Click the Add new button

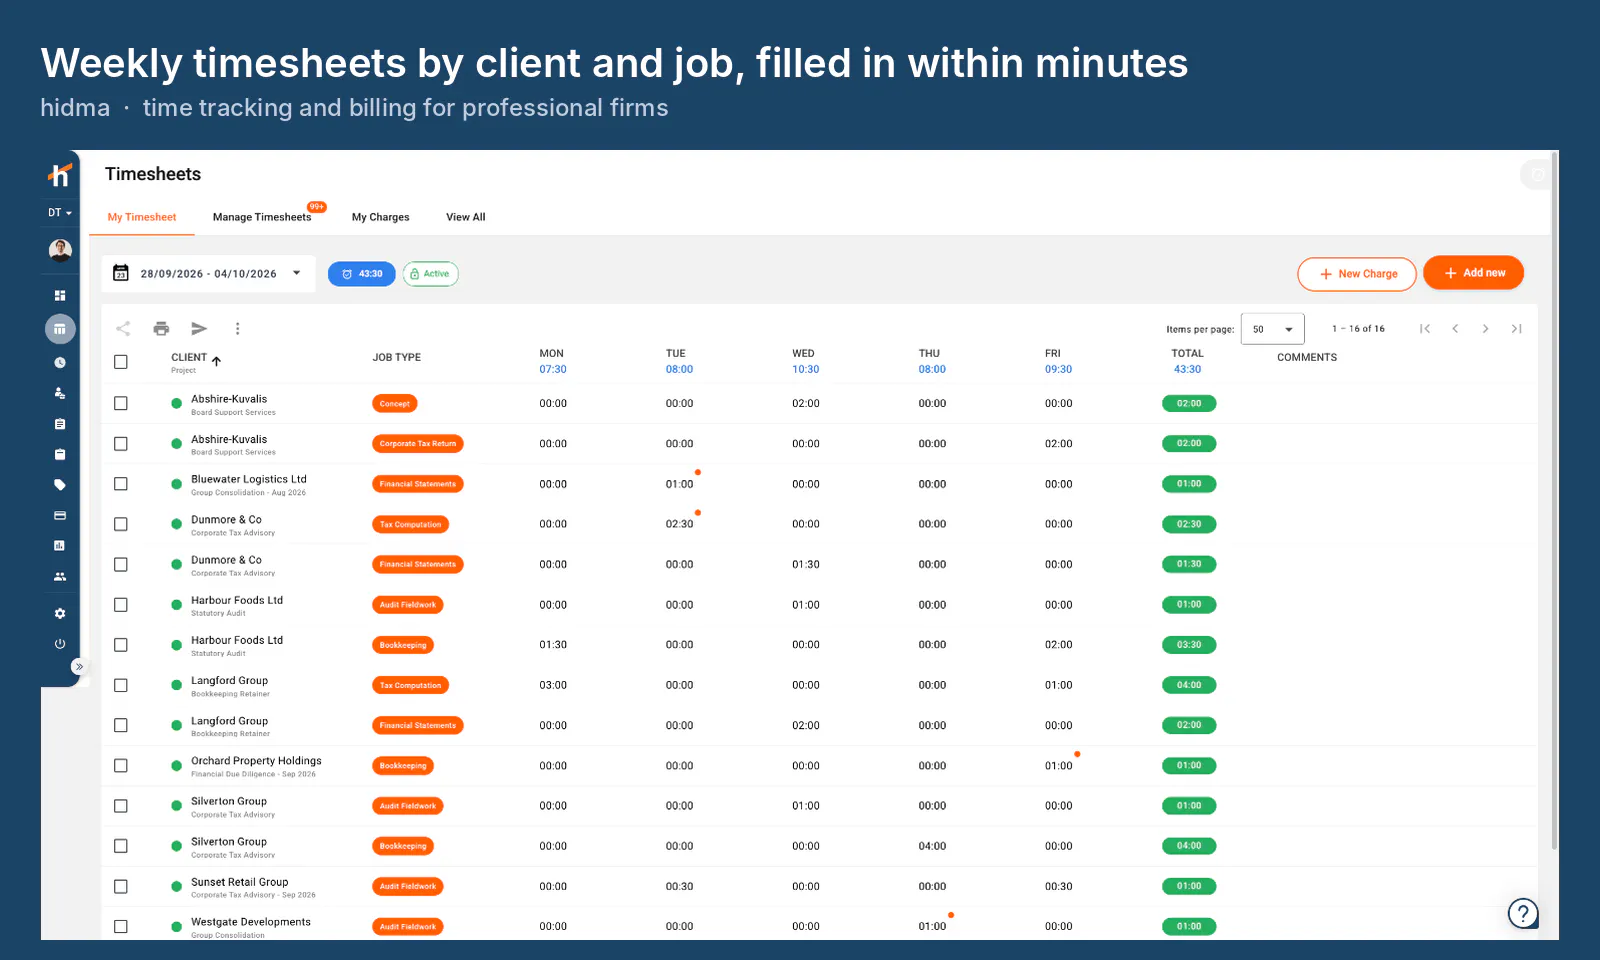coord(1474,273)
